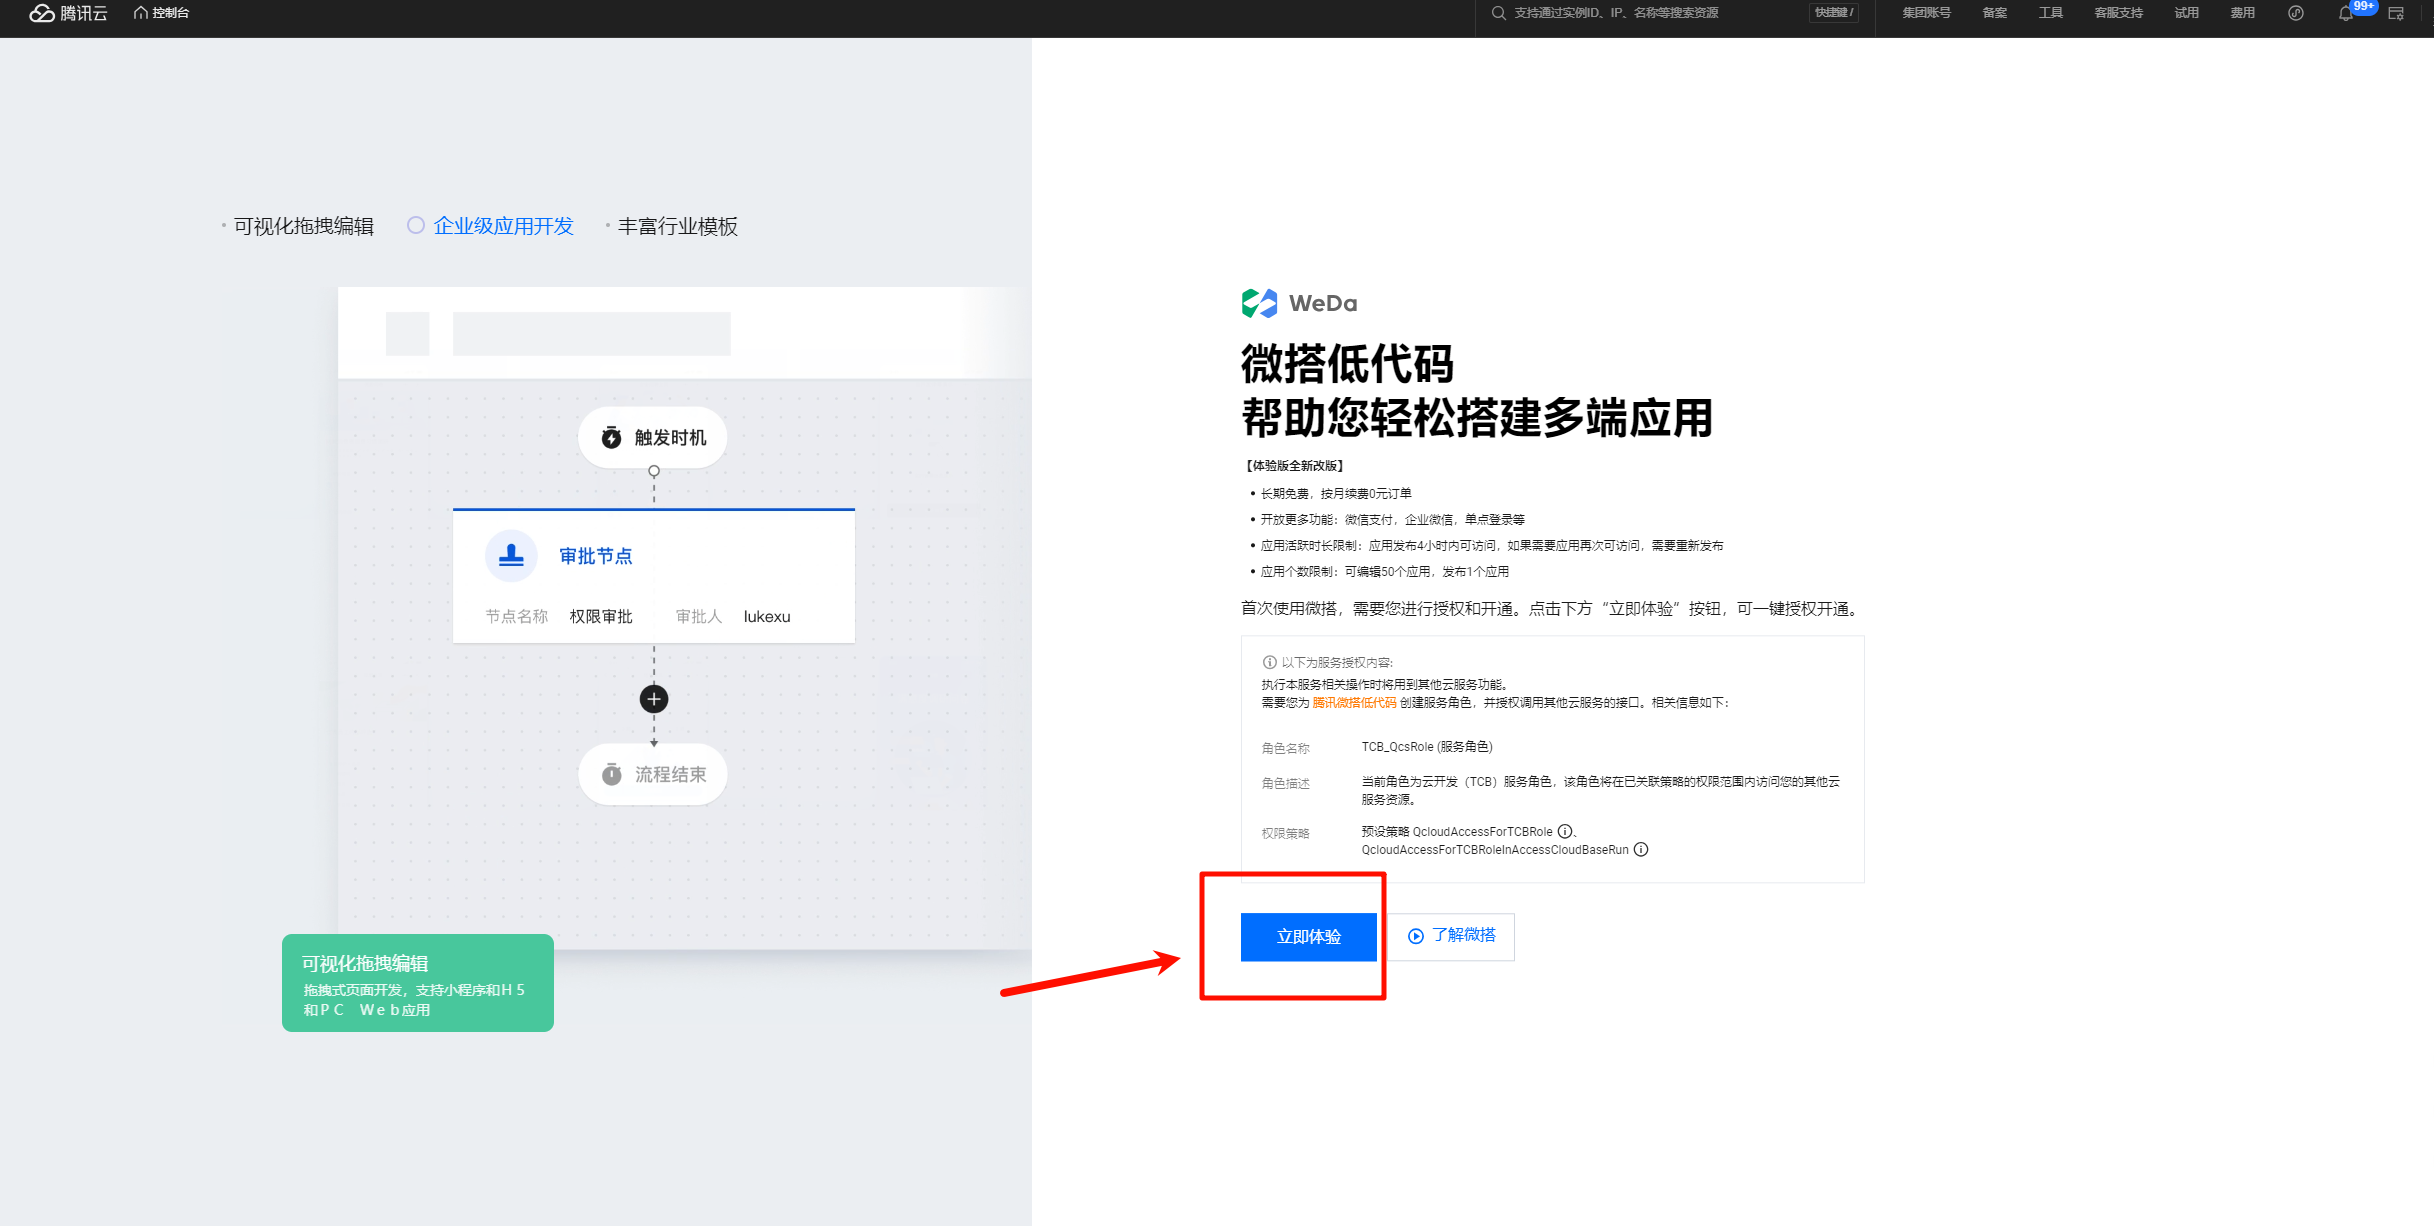Switch to 丰富行业模板 slide

pos(677,226)
